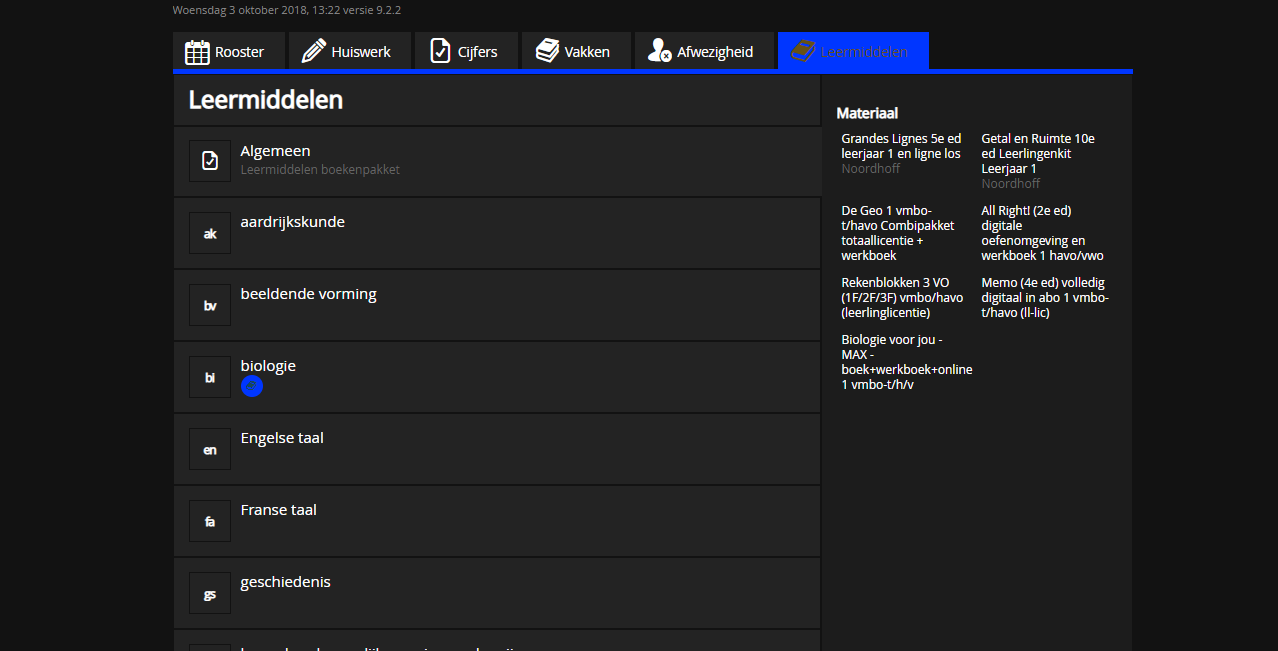Click the Materiaal heading

coord(867,114)
